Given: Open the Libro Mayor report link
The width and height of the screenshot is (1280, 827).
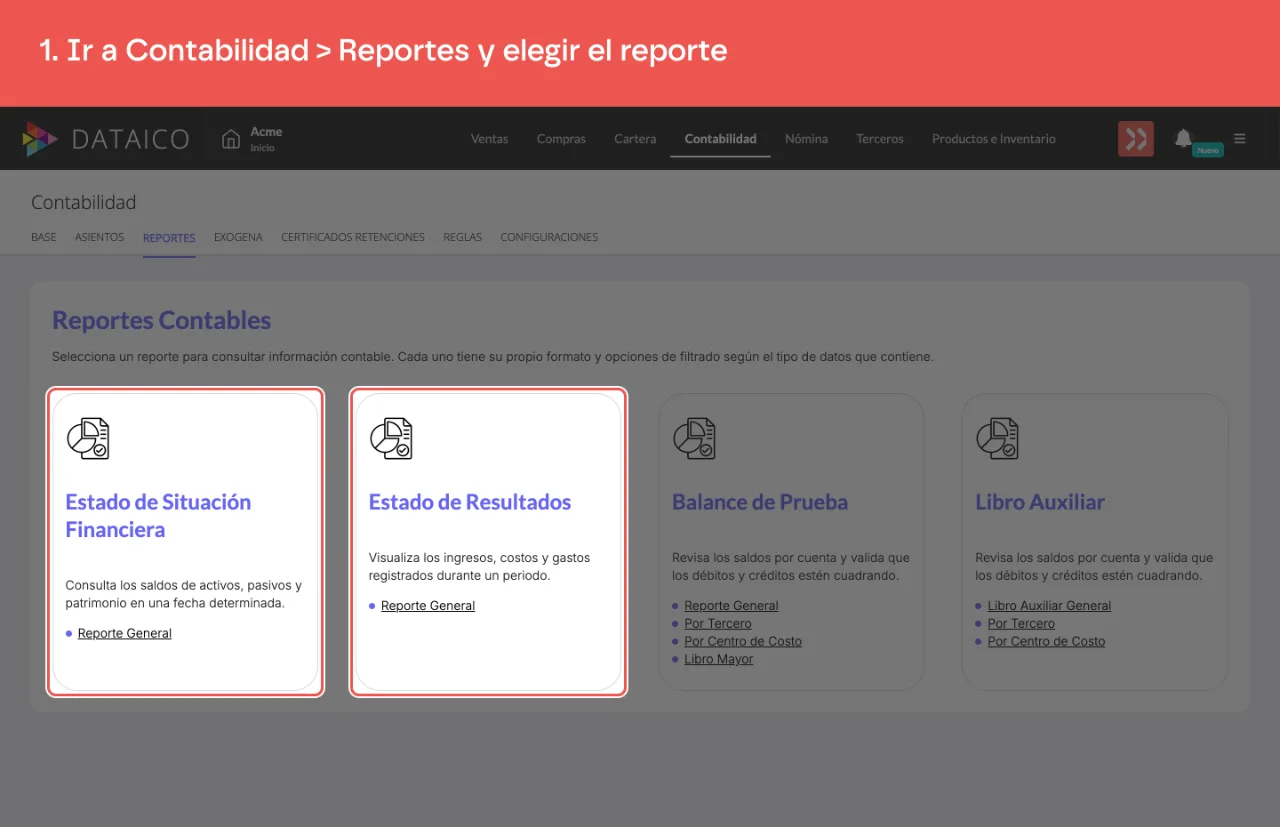Looking at the screenshot, I should coord(719,660).
